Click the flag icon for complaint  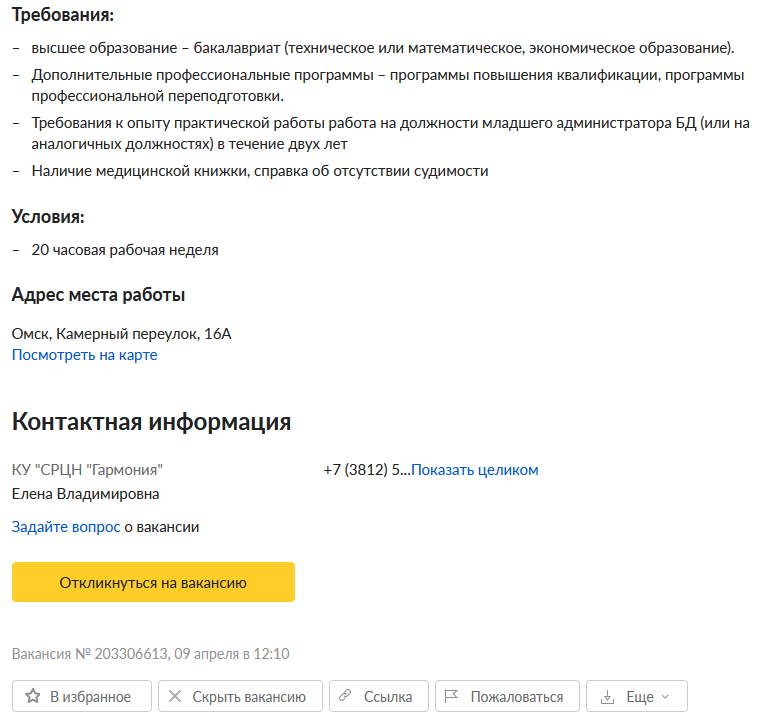451,697
